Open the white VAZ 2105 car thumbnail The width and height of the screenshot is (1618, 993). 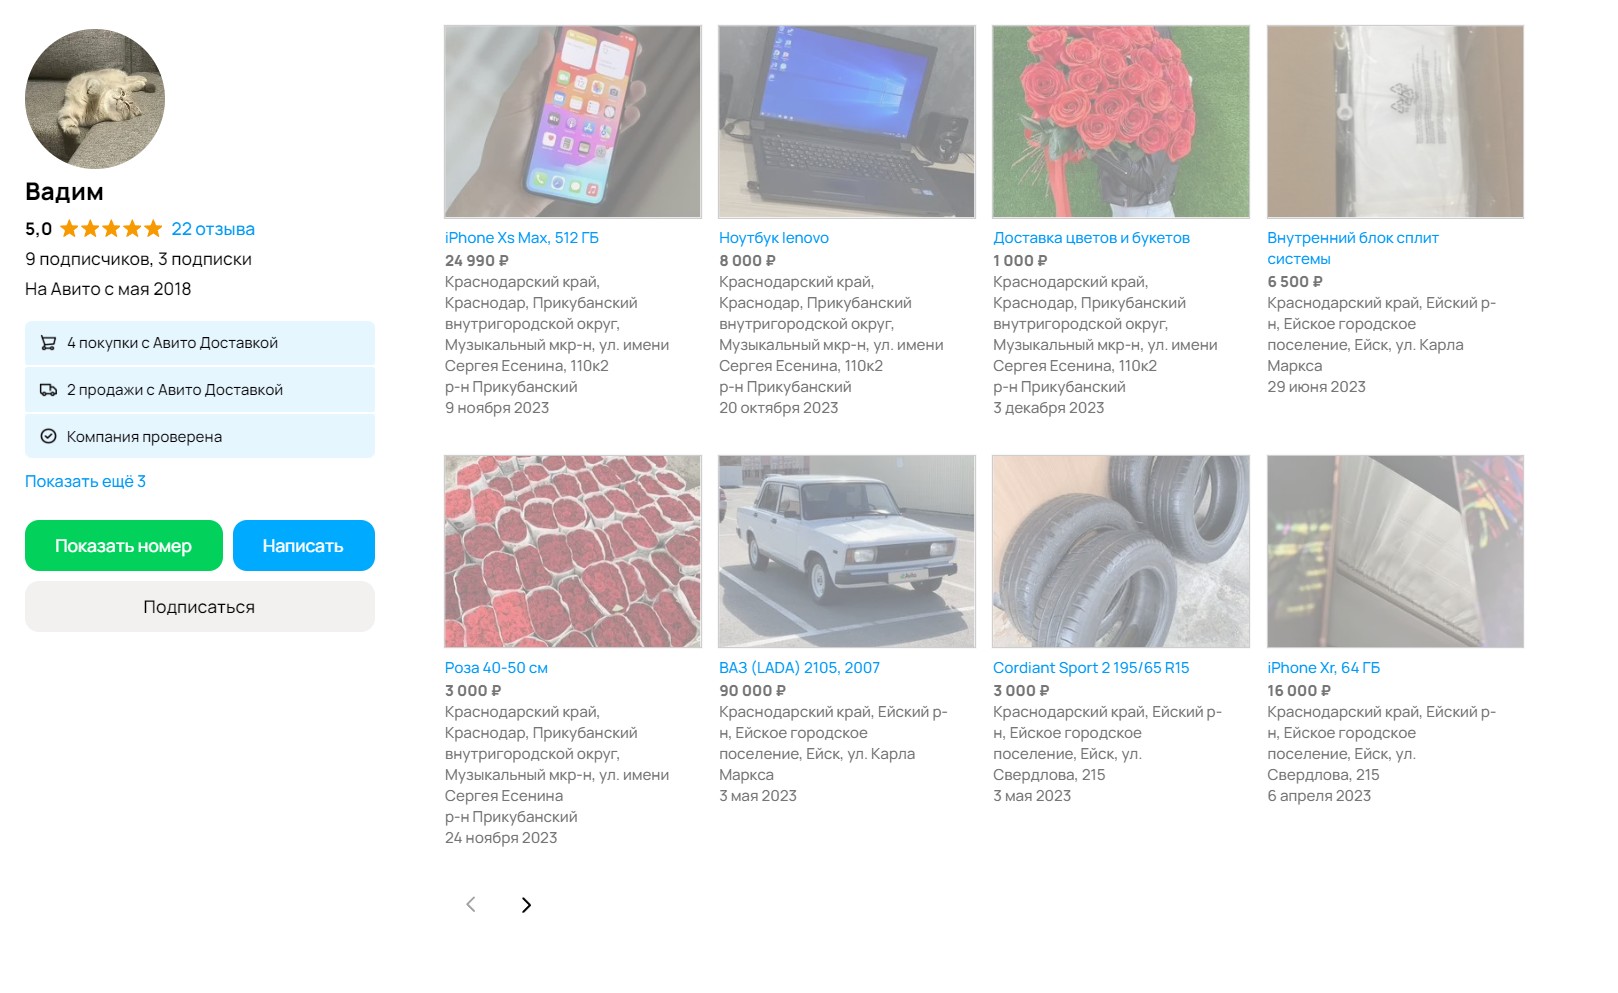(x=847, y=552)
